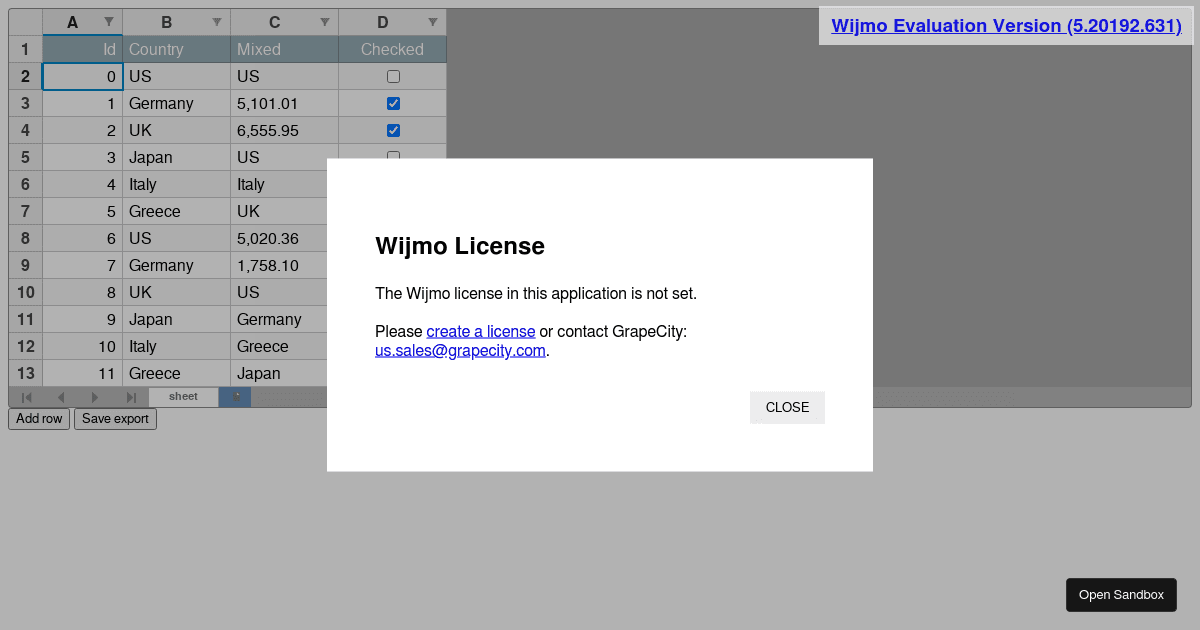The height and width of the screenshot is (630, 1200).
Task: Select the 'sheet' tab
Action: [183, 397]
